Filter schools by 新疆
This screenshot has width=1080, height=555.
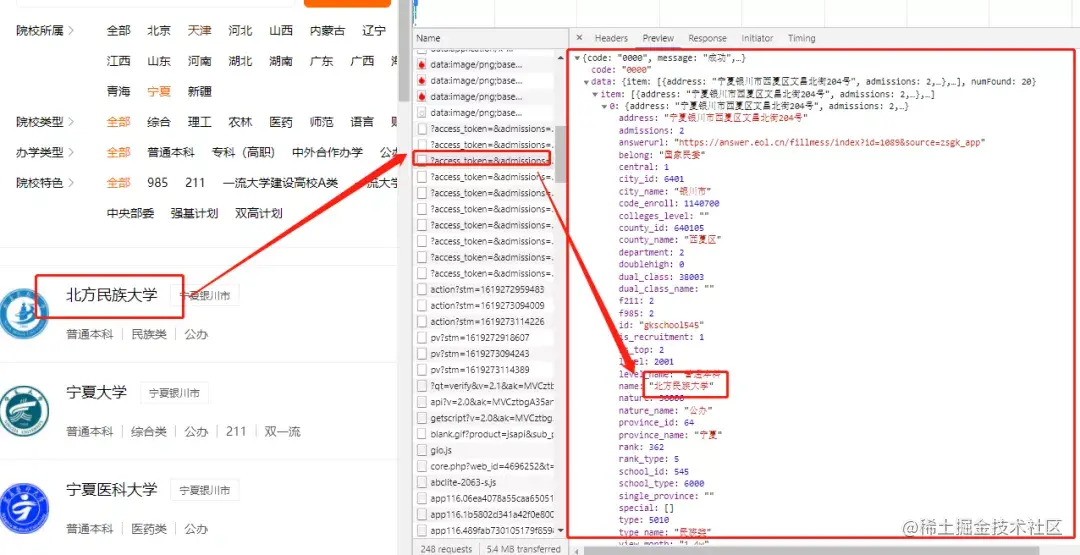coord(199,92)
